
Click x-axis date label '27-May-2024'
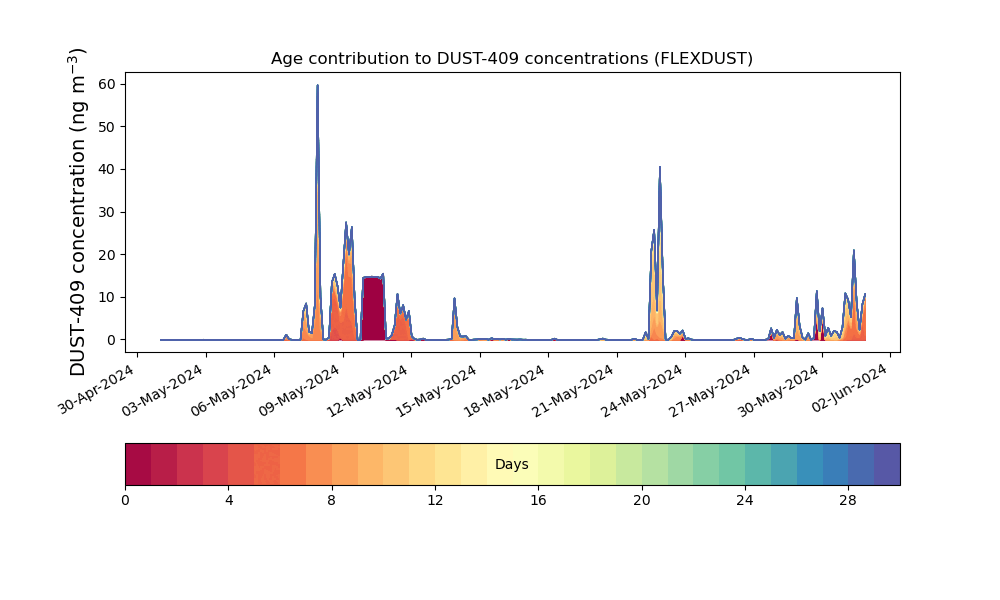click(x=713, y=389)
